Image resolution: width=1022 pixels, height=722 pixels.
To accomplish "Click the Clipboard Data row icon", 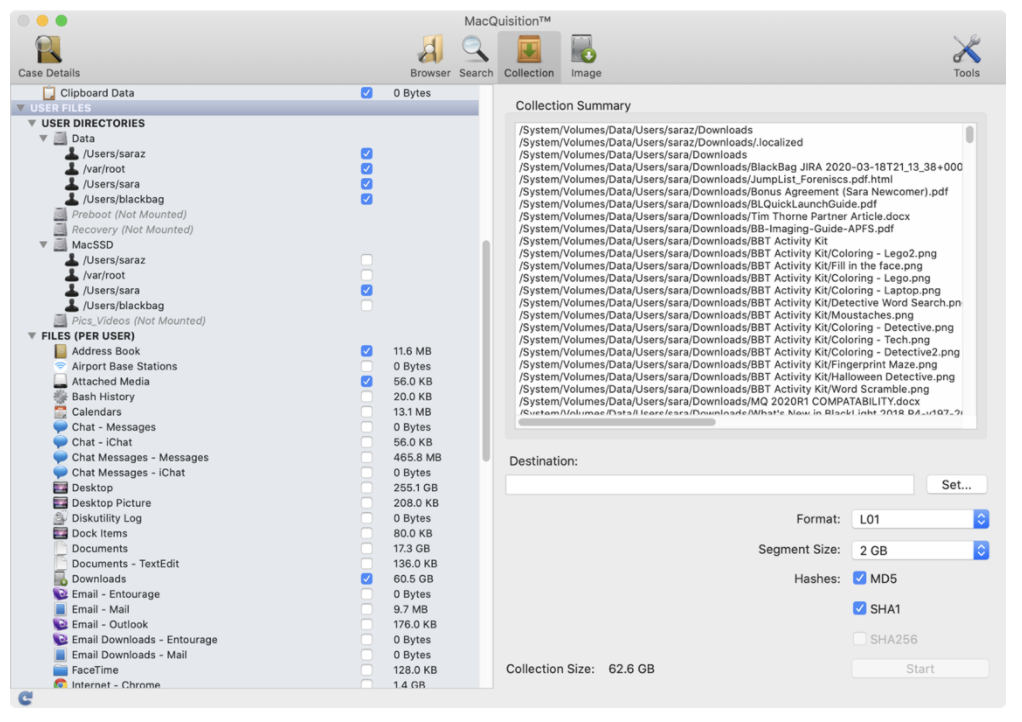I will tap(49, 93).
